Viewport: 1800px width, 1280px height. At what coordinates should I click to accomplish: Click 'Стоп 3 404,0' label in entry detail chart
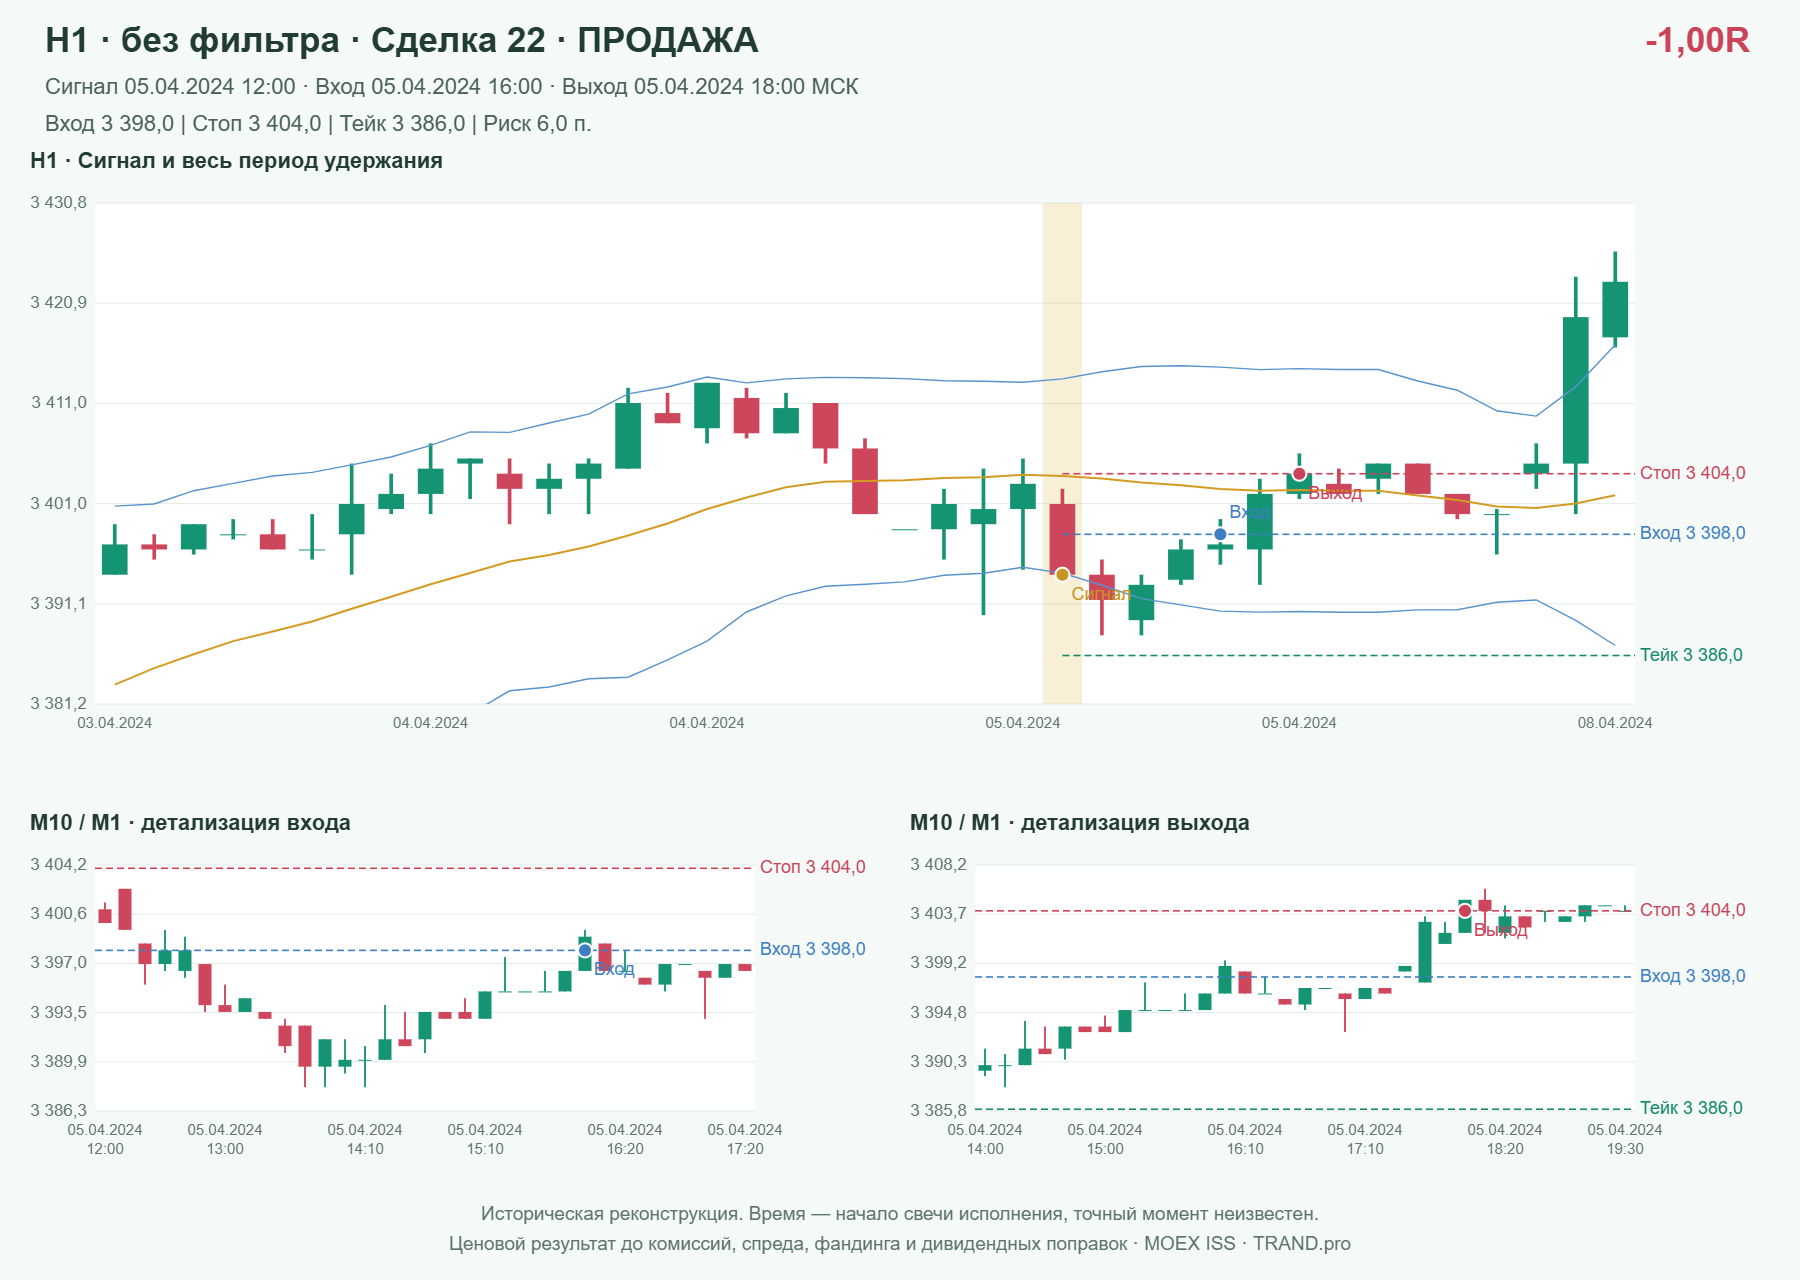[813, 867]
